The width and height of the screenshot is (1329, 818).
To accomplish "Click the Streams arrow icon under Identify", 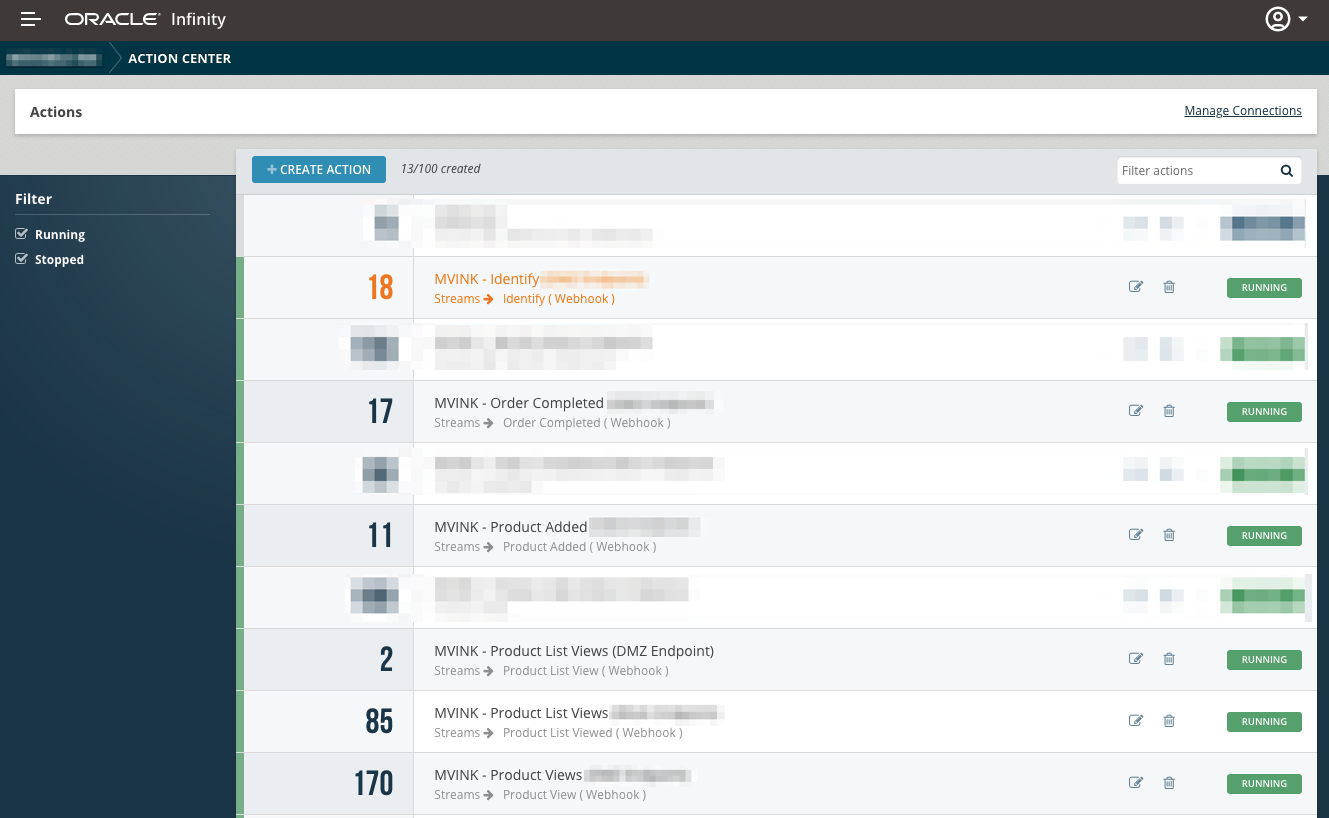I will coord(488,299).
